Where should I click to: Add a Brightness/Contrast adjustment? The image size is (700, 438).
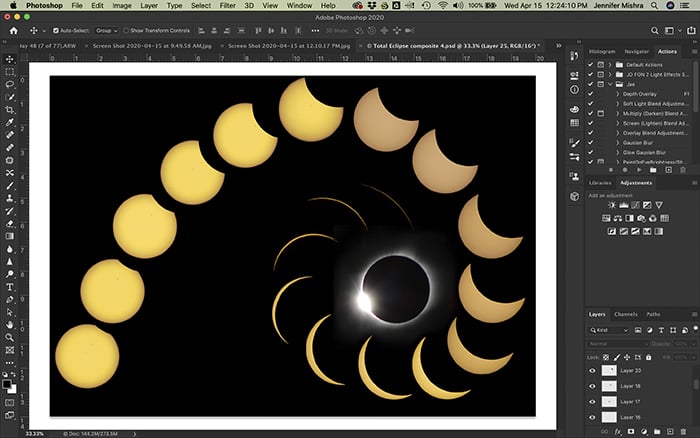point(612,205)
